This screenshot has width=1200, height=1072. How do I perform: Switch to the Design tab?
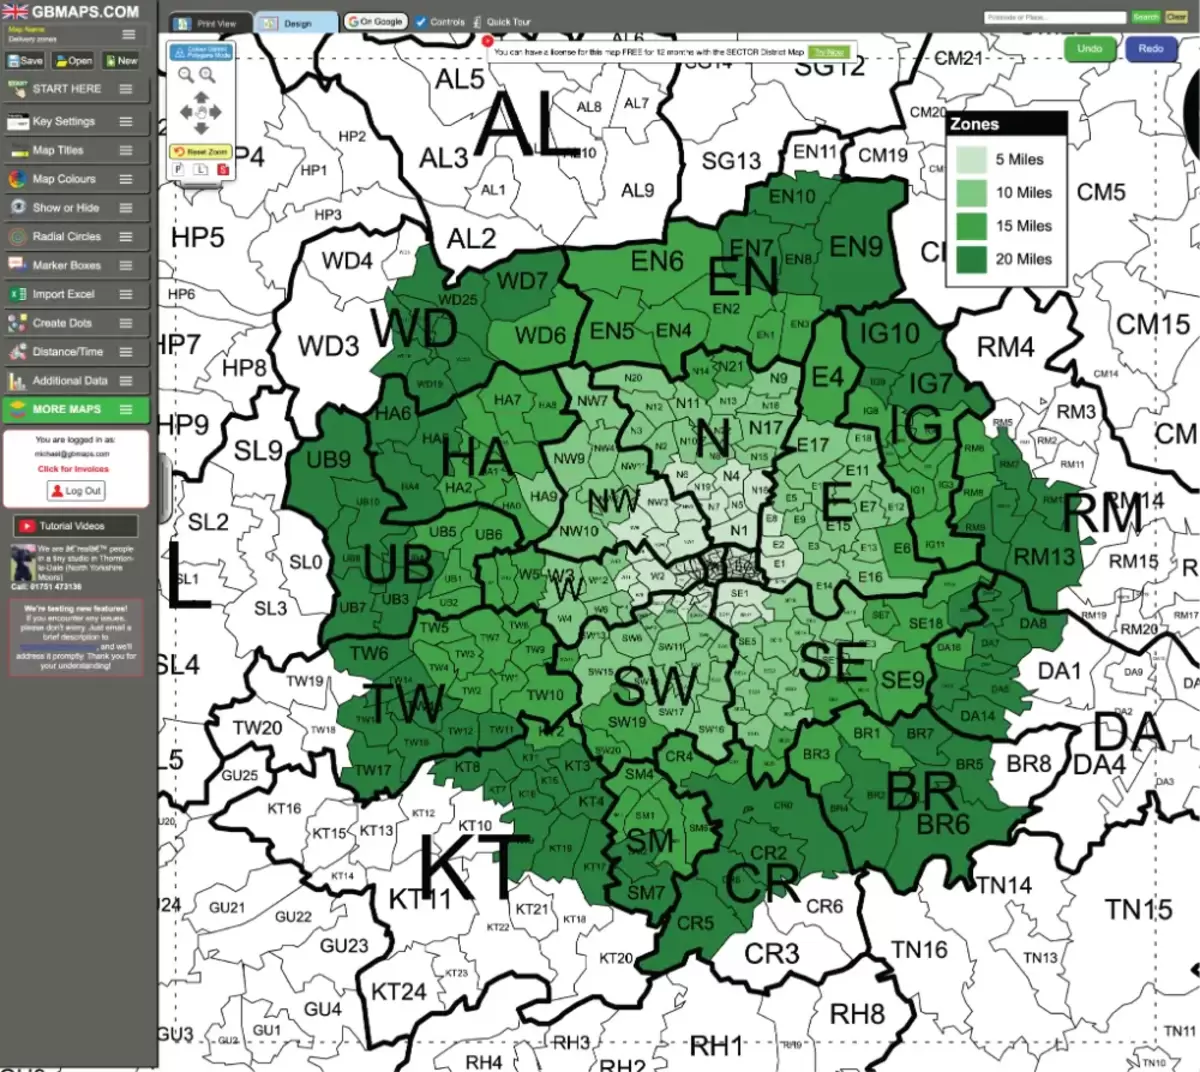tap(297, 22)
